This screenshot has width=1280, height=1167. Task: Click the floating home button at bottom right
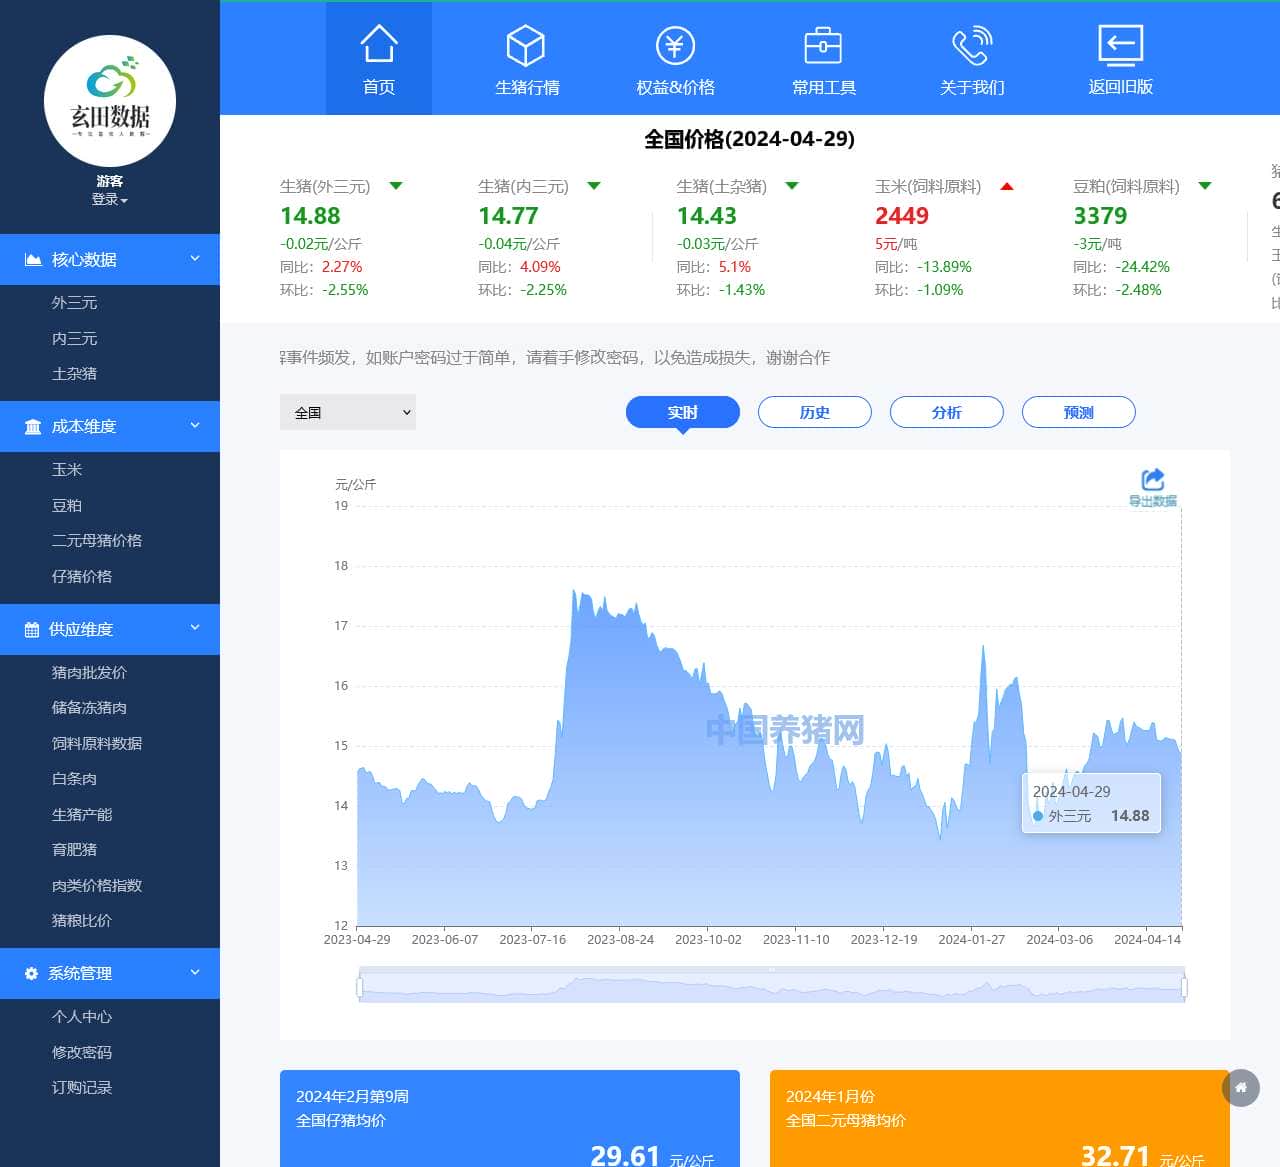1241,1088
